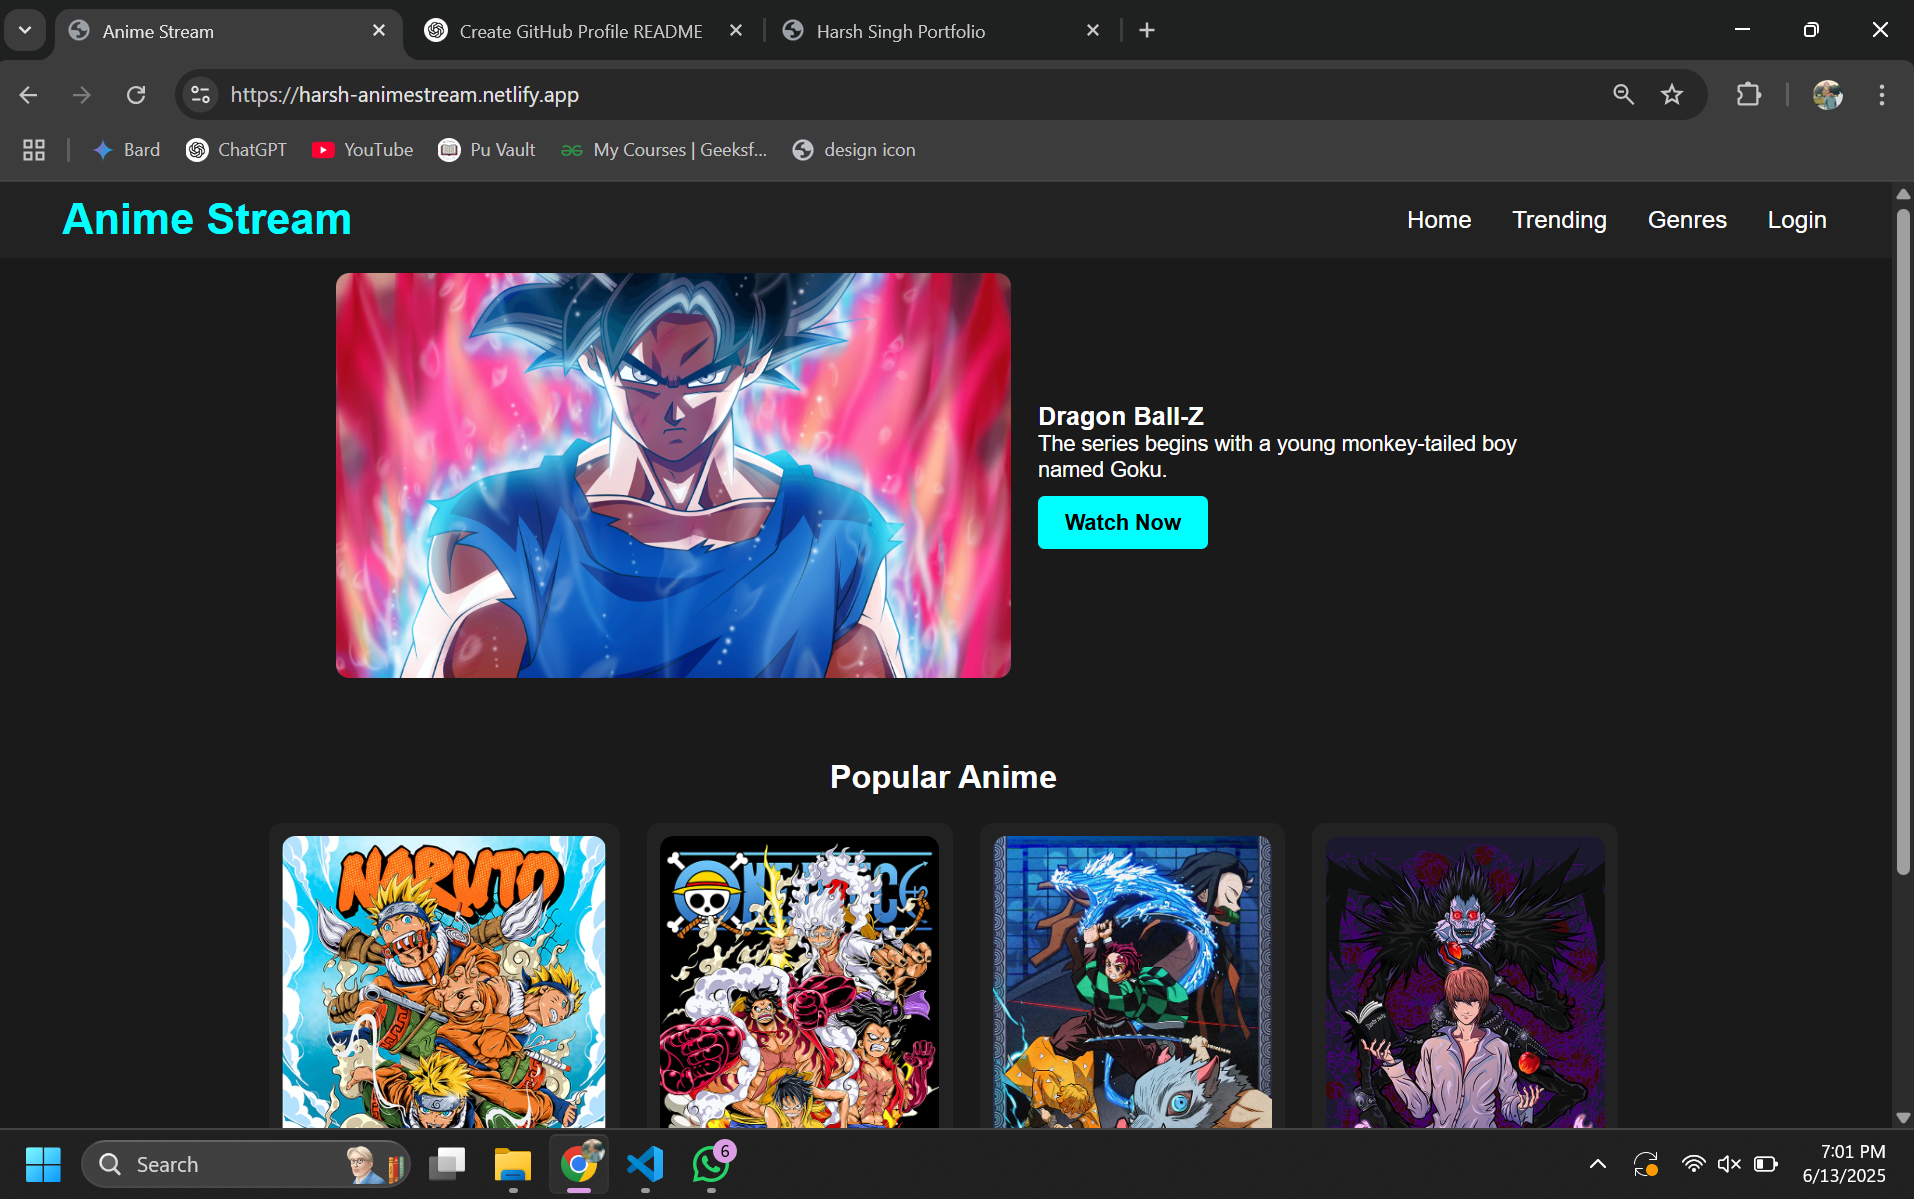1914x1199 pixels.
Task: Click the Anime Stream site logo
Action: click(207, 219)
